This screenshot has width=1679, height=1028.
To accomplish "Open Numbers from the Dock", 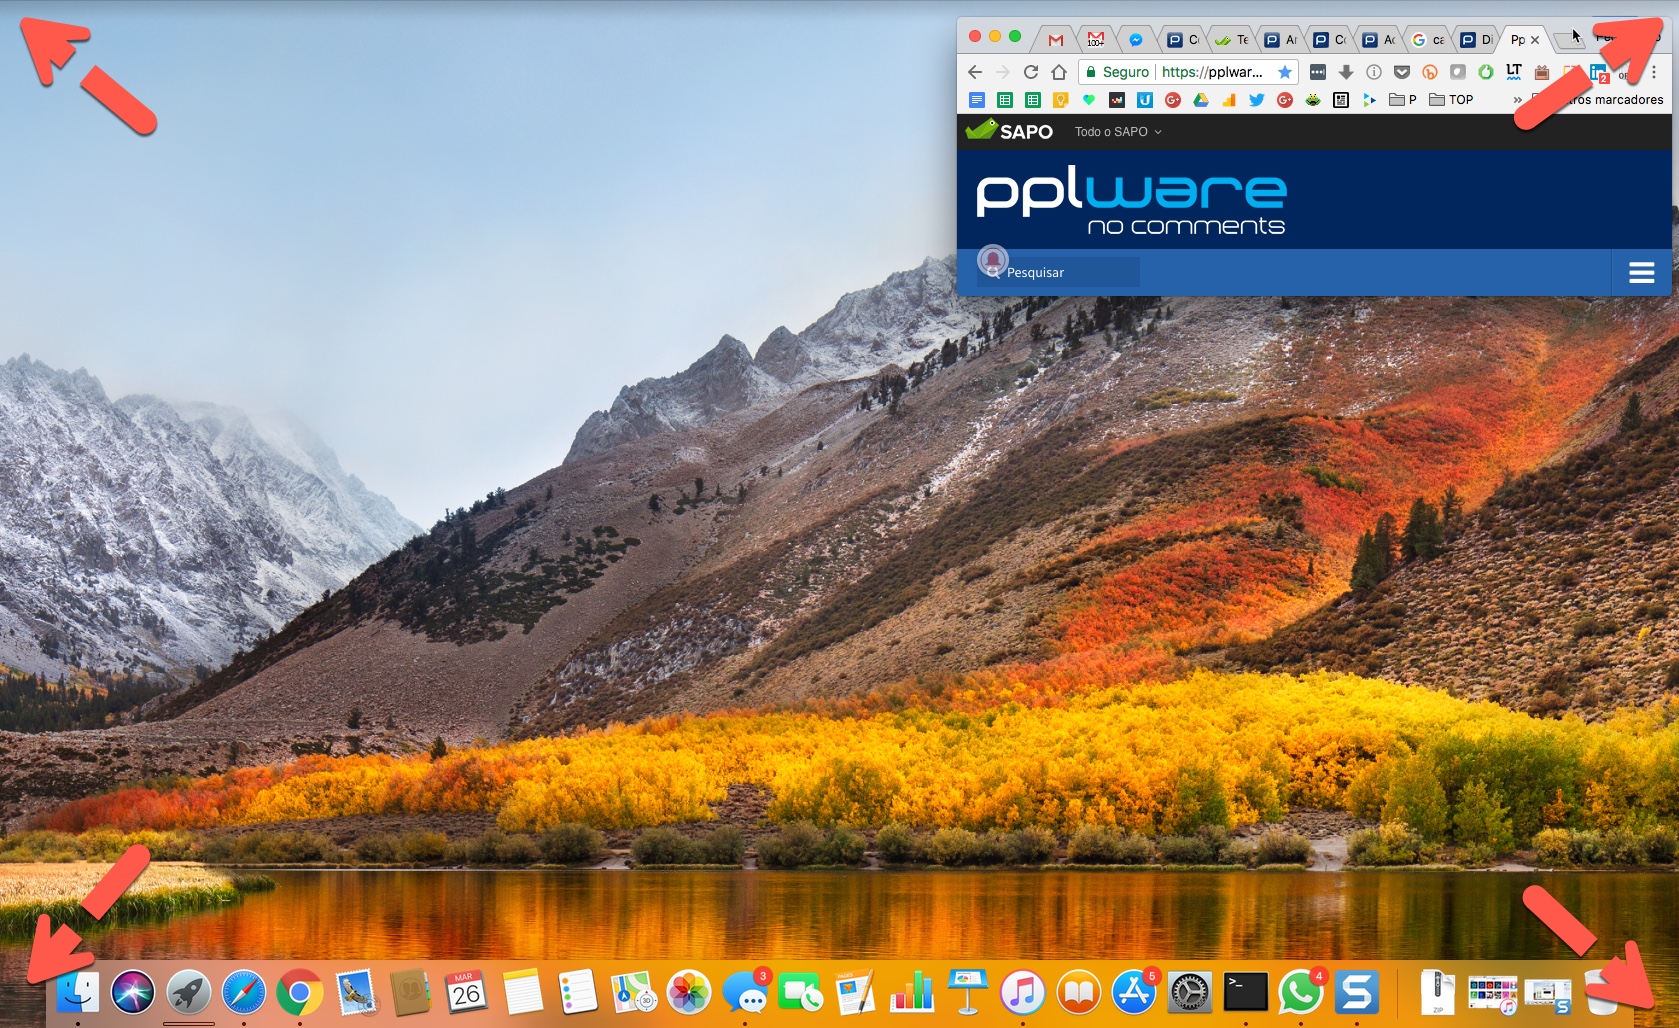I will (912, 993).
